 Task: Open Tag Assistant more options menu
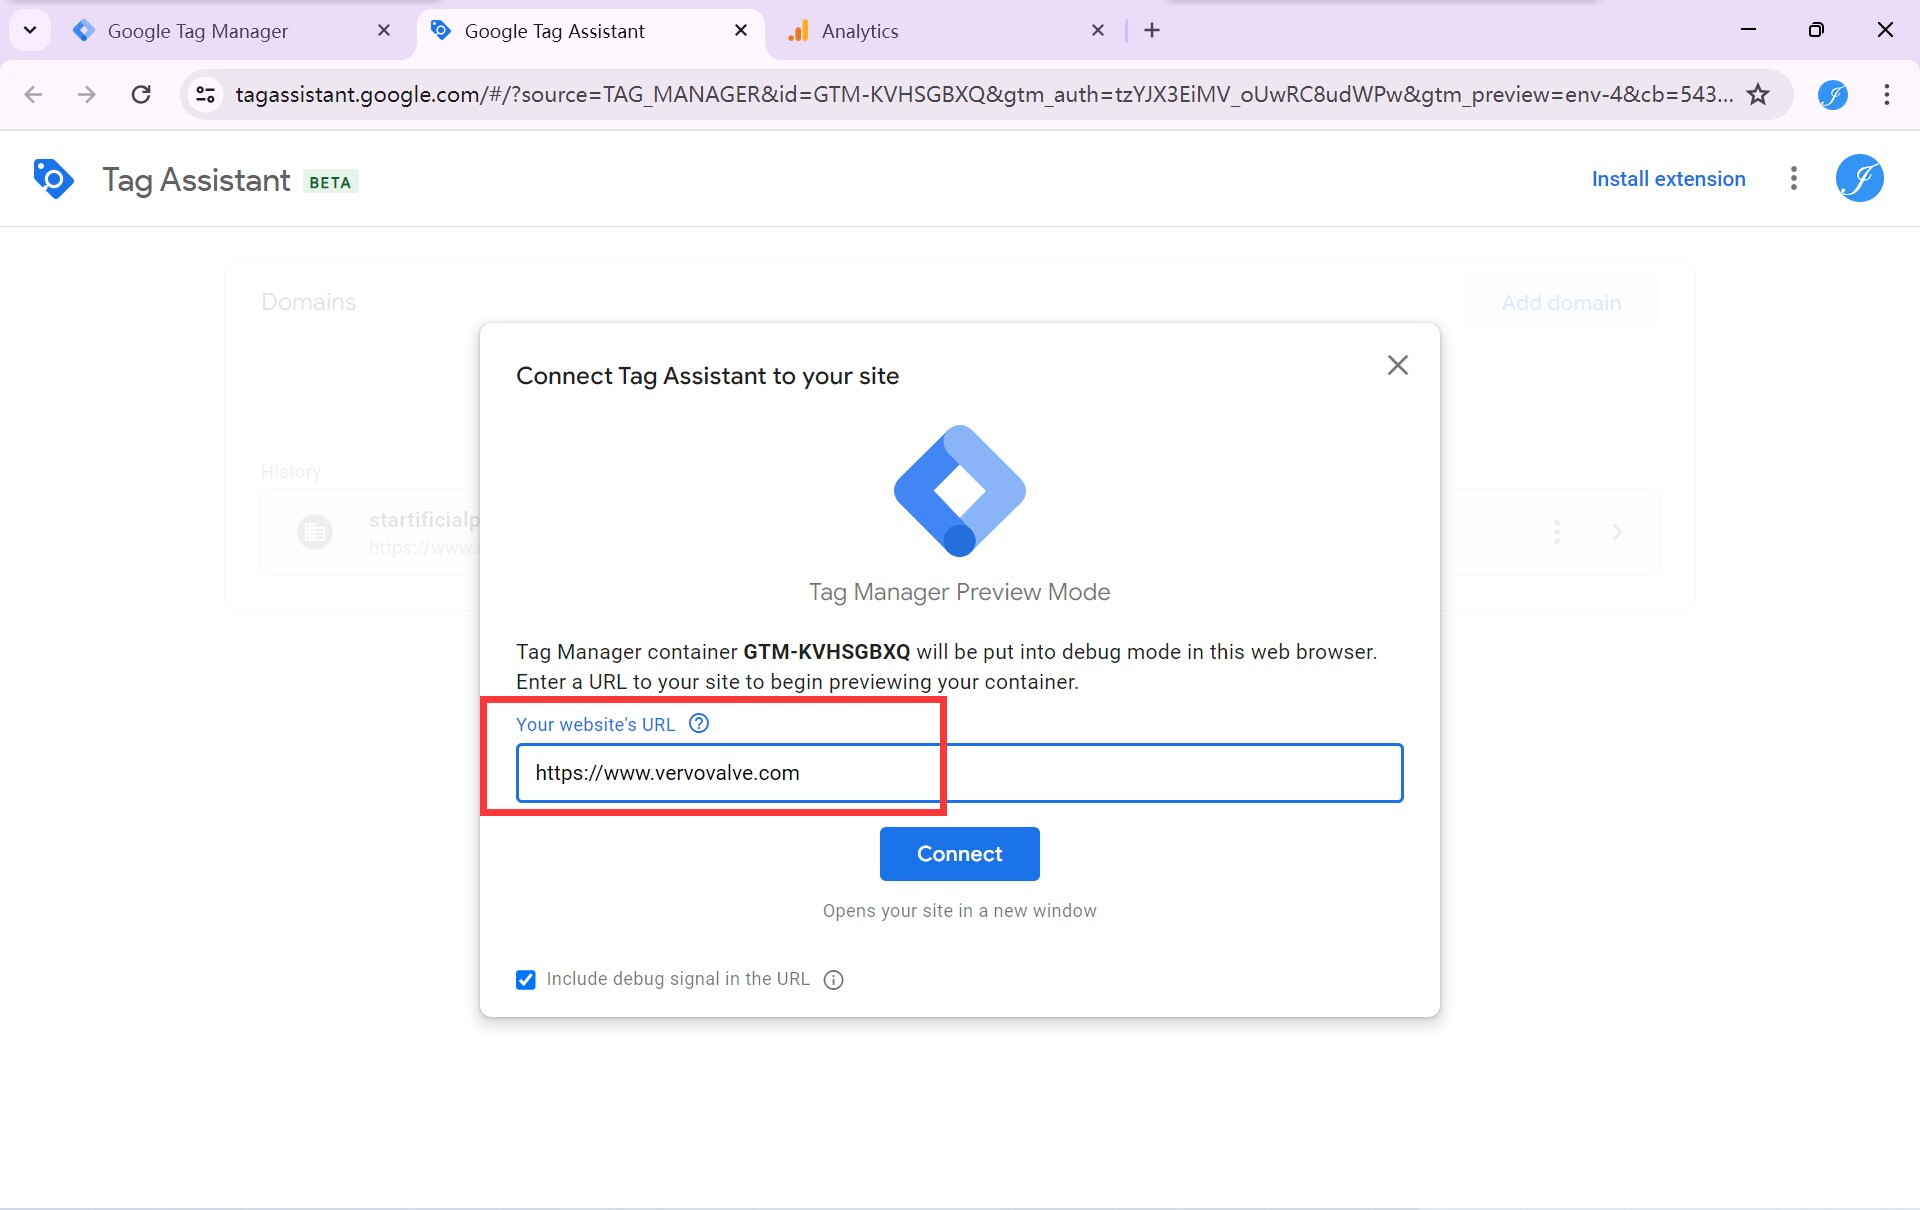(1793, 179)
